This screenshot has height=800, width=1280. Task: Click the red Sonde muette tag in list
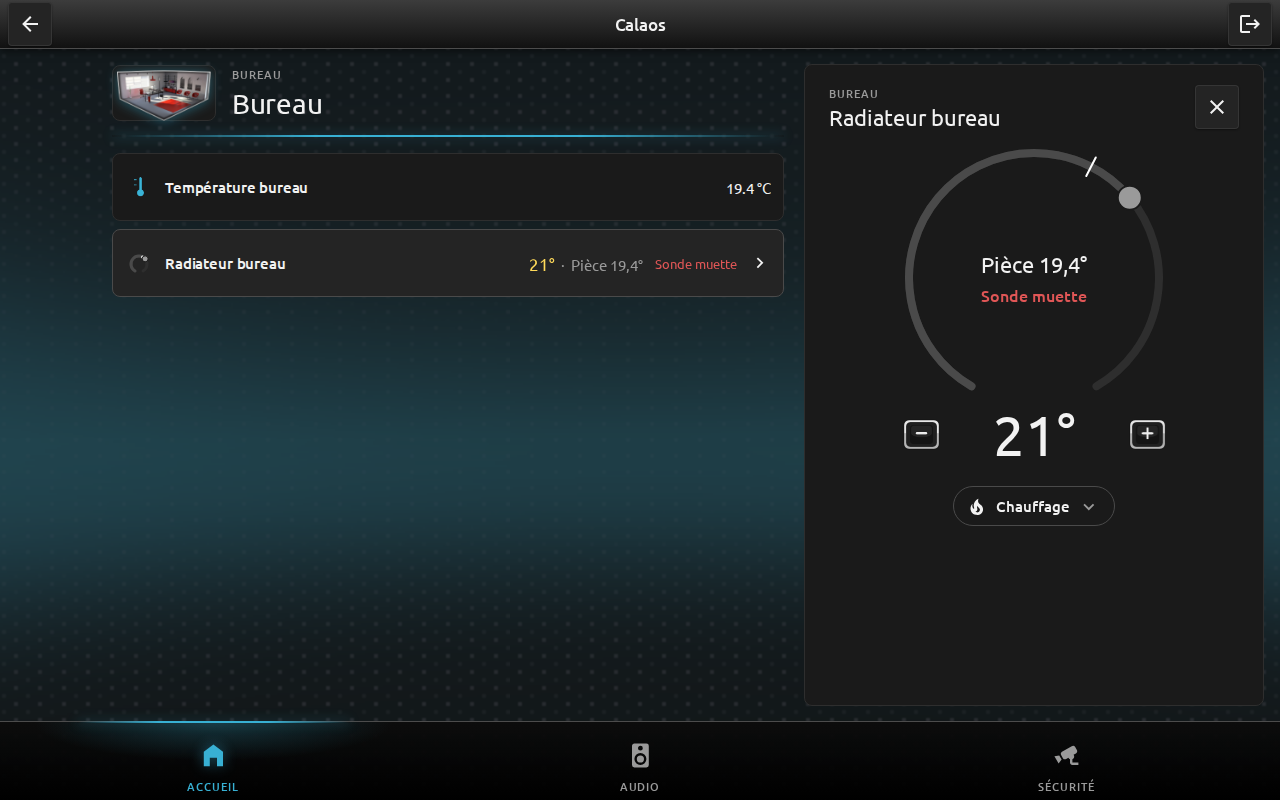click(x=696, y=265)
